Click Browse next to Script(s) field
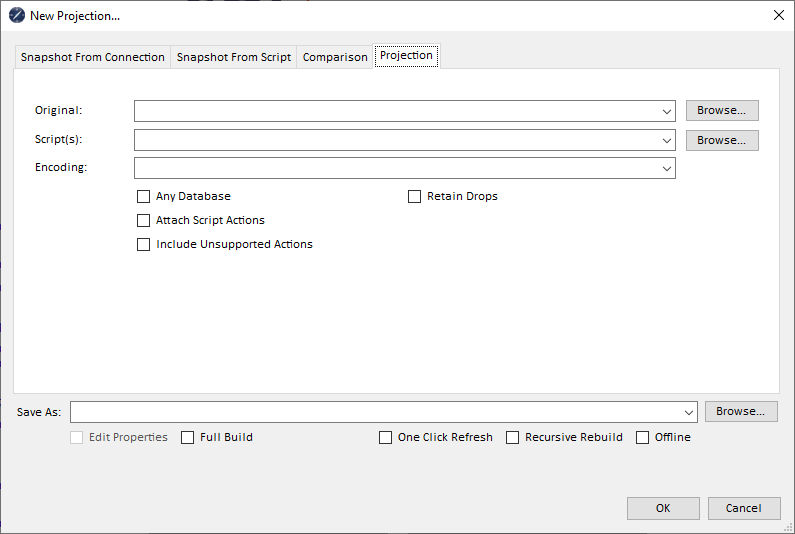795x534 pixels. [x=722, y=141]
